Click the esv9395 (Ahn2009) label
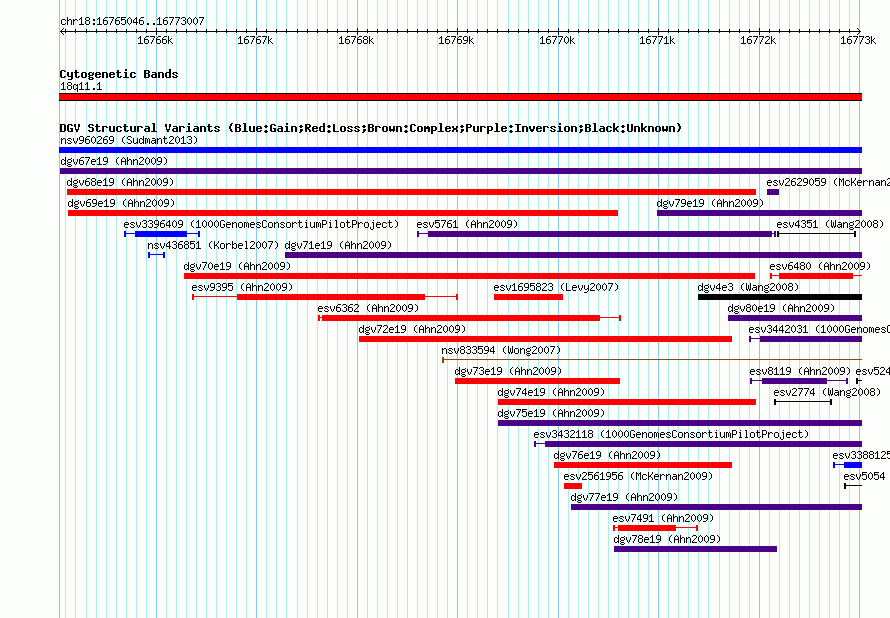The image size is (890, 618). (x=242, y=287)
